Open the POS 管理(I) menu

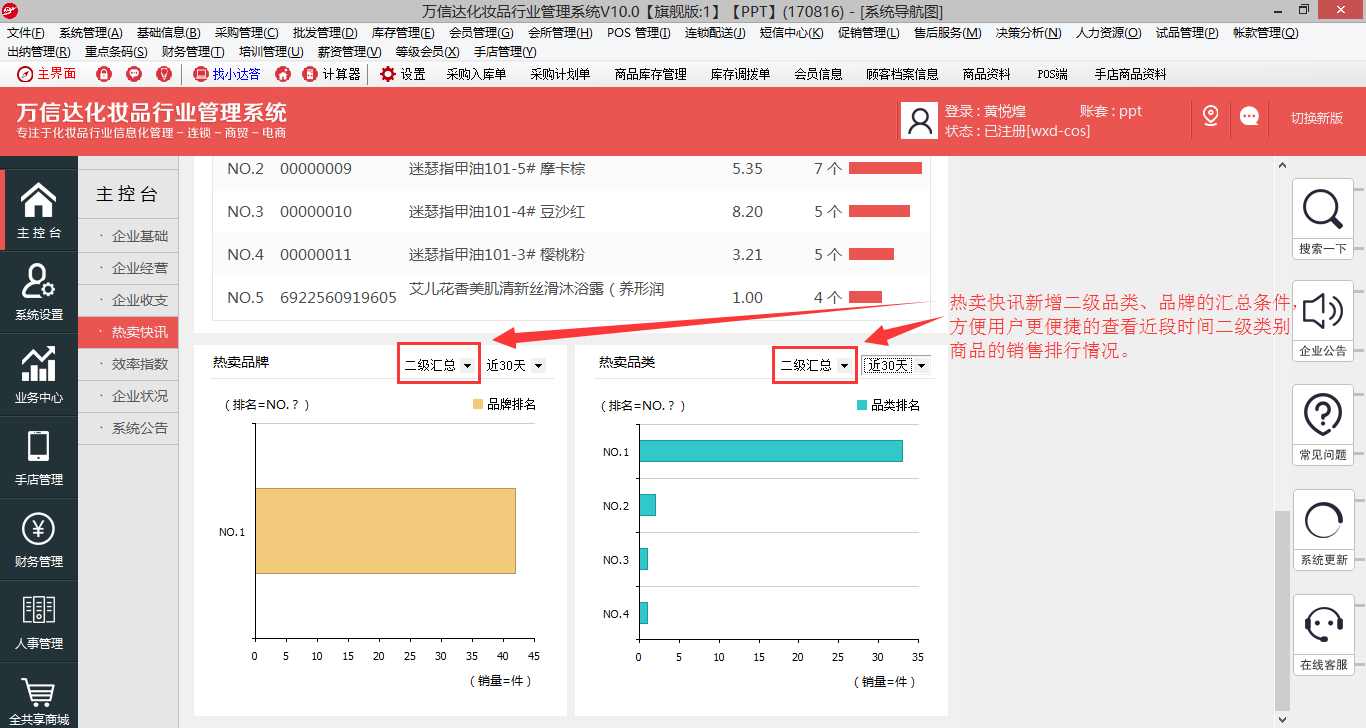point(639,33)
